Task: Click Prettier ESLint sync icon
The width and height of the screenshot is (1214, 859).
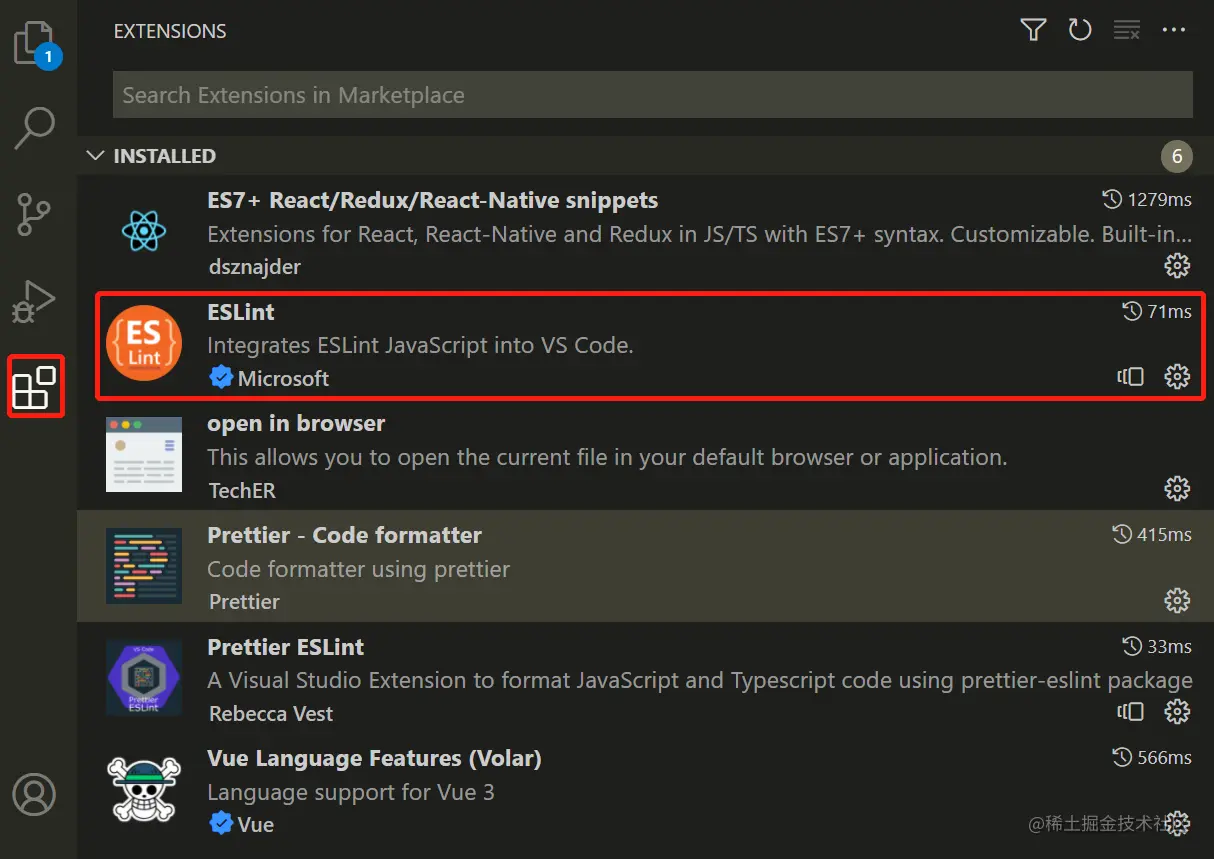Action: click(x=1131, y=712)
